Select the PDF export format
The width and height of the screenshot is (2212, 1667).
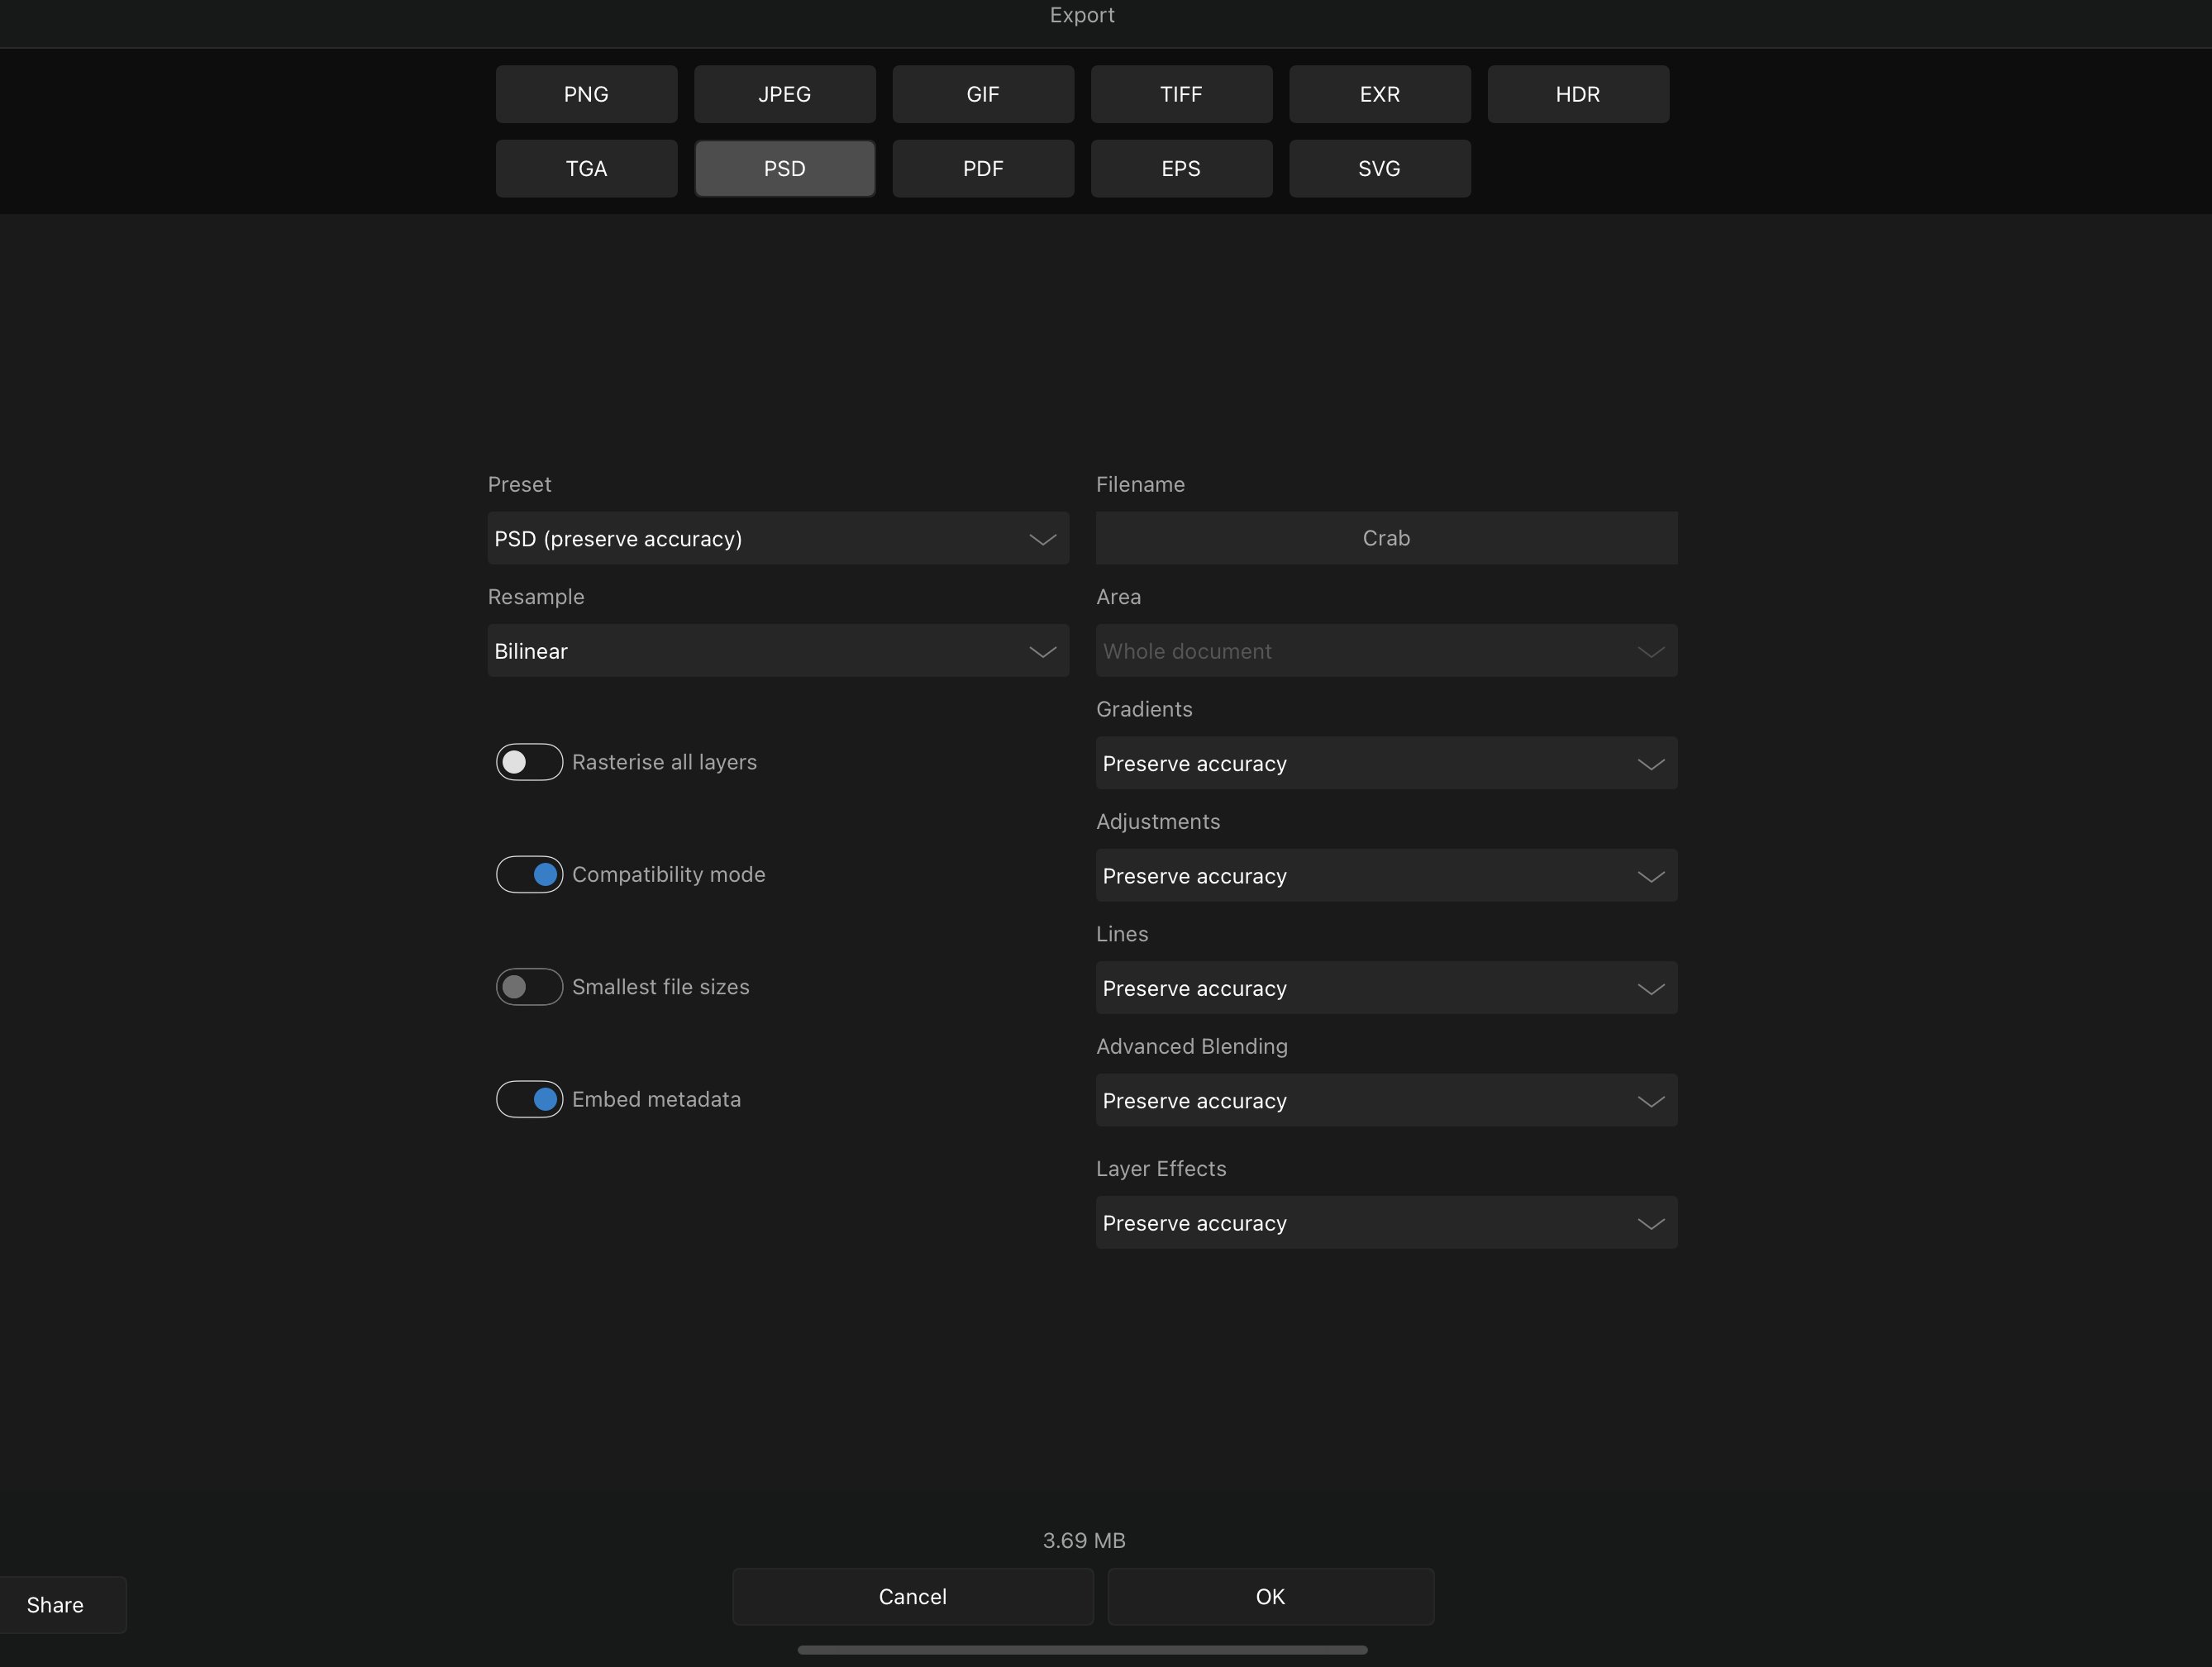983,168
